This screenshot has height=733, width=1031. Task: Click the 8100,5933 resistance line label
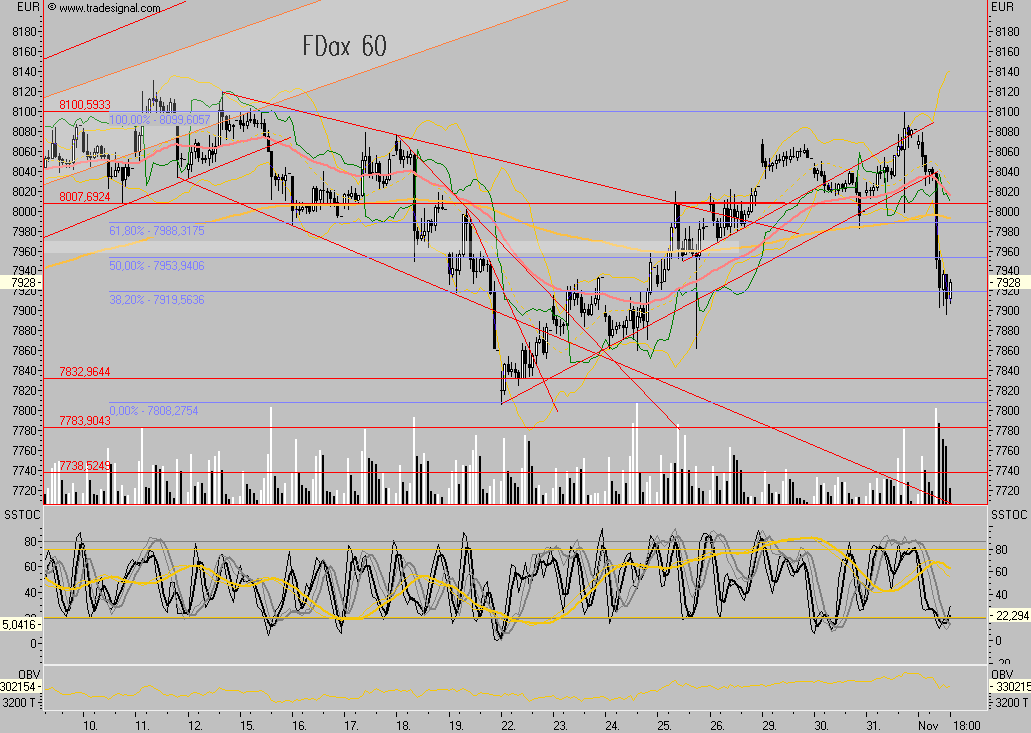pos(84,105)
